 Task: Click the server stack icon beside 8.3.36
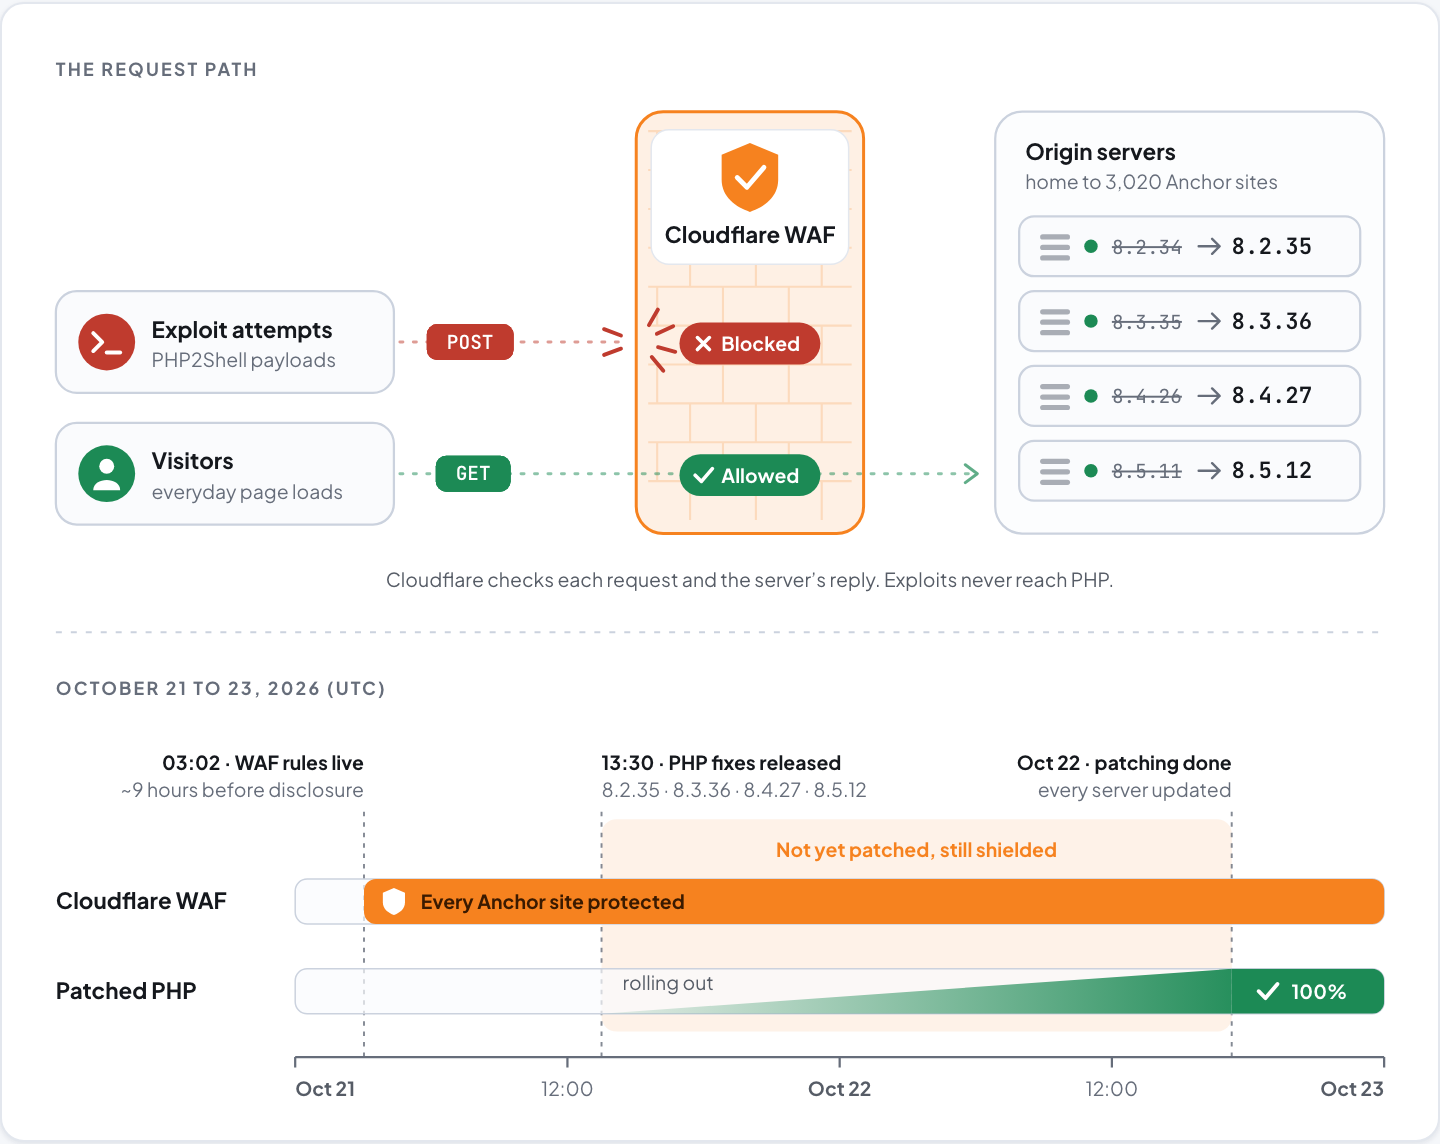click(x=1055, y=322)
